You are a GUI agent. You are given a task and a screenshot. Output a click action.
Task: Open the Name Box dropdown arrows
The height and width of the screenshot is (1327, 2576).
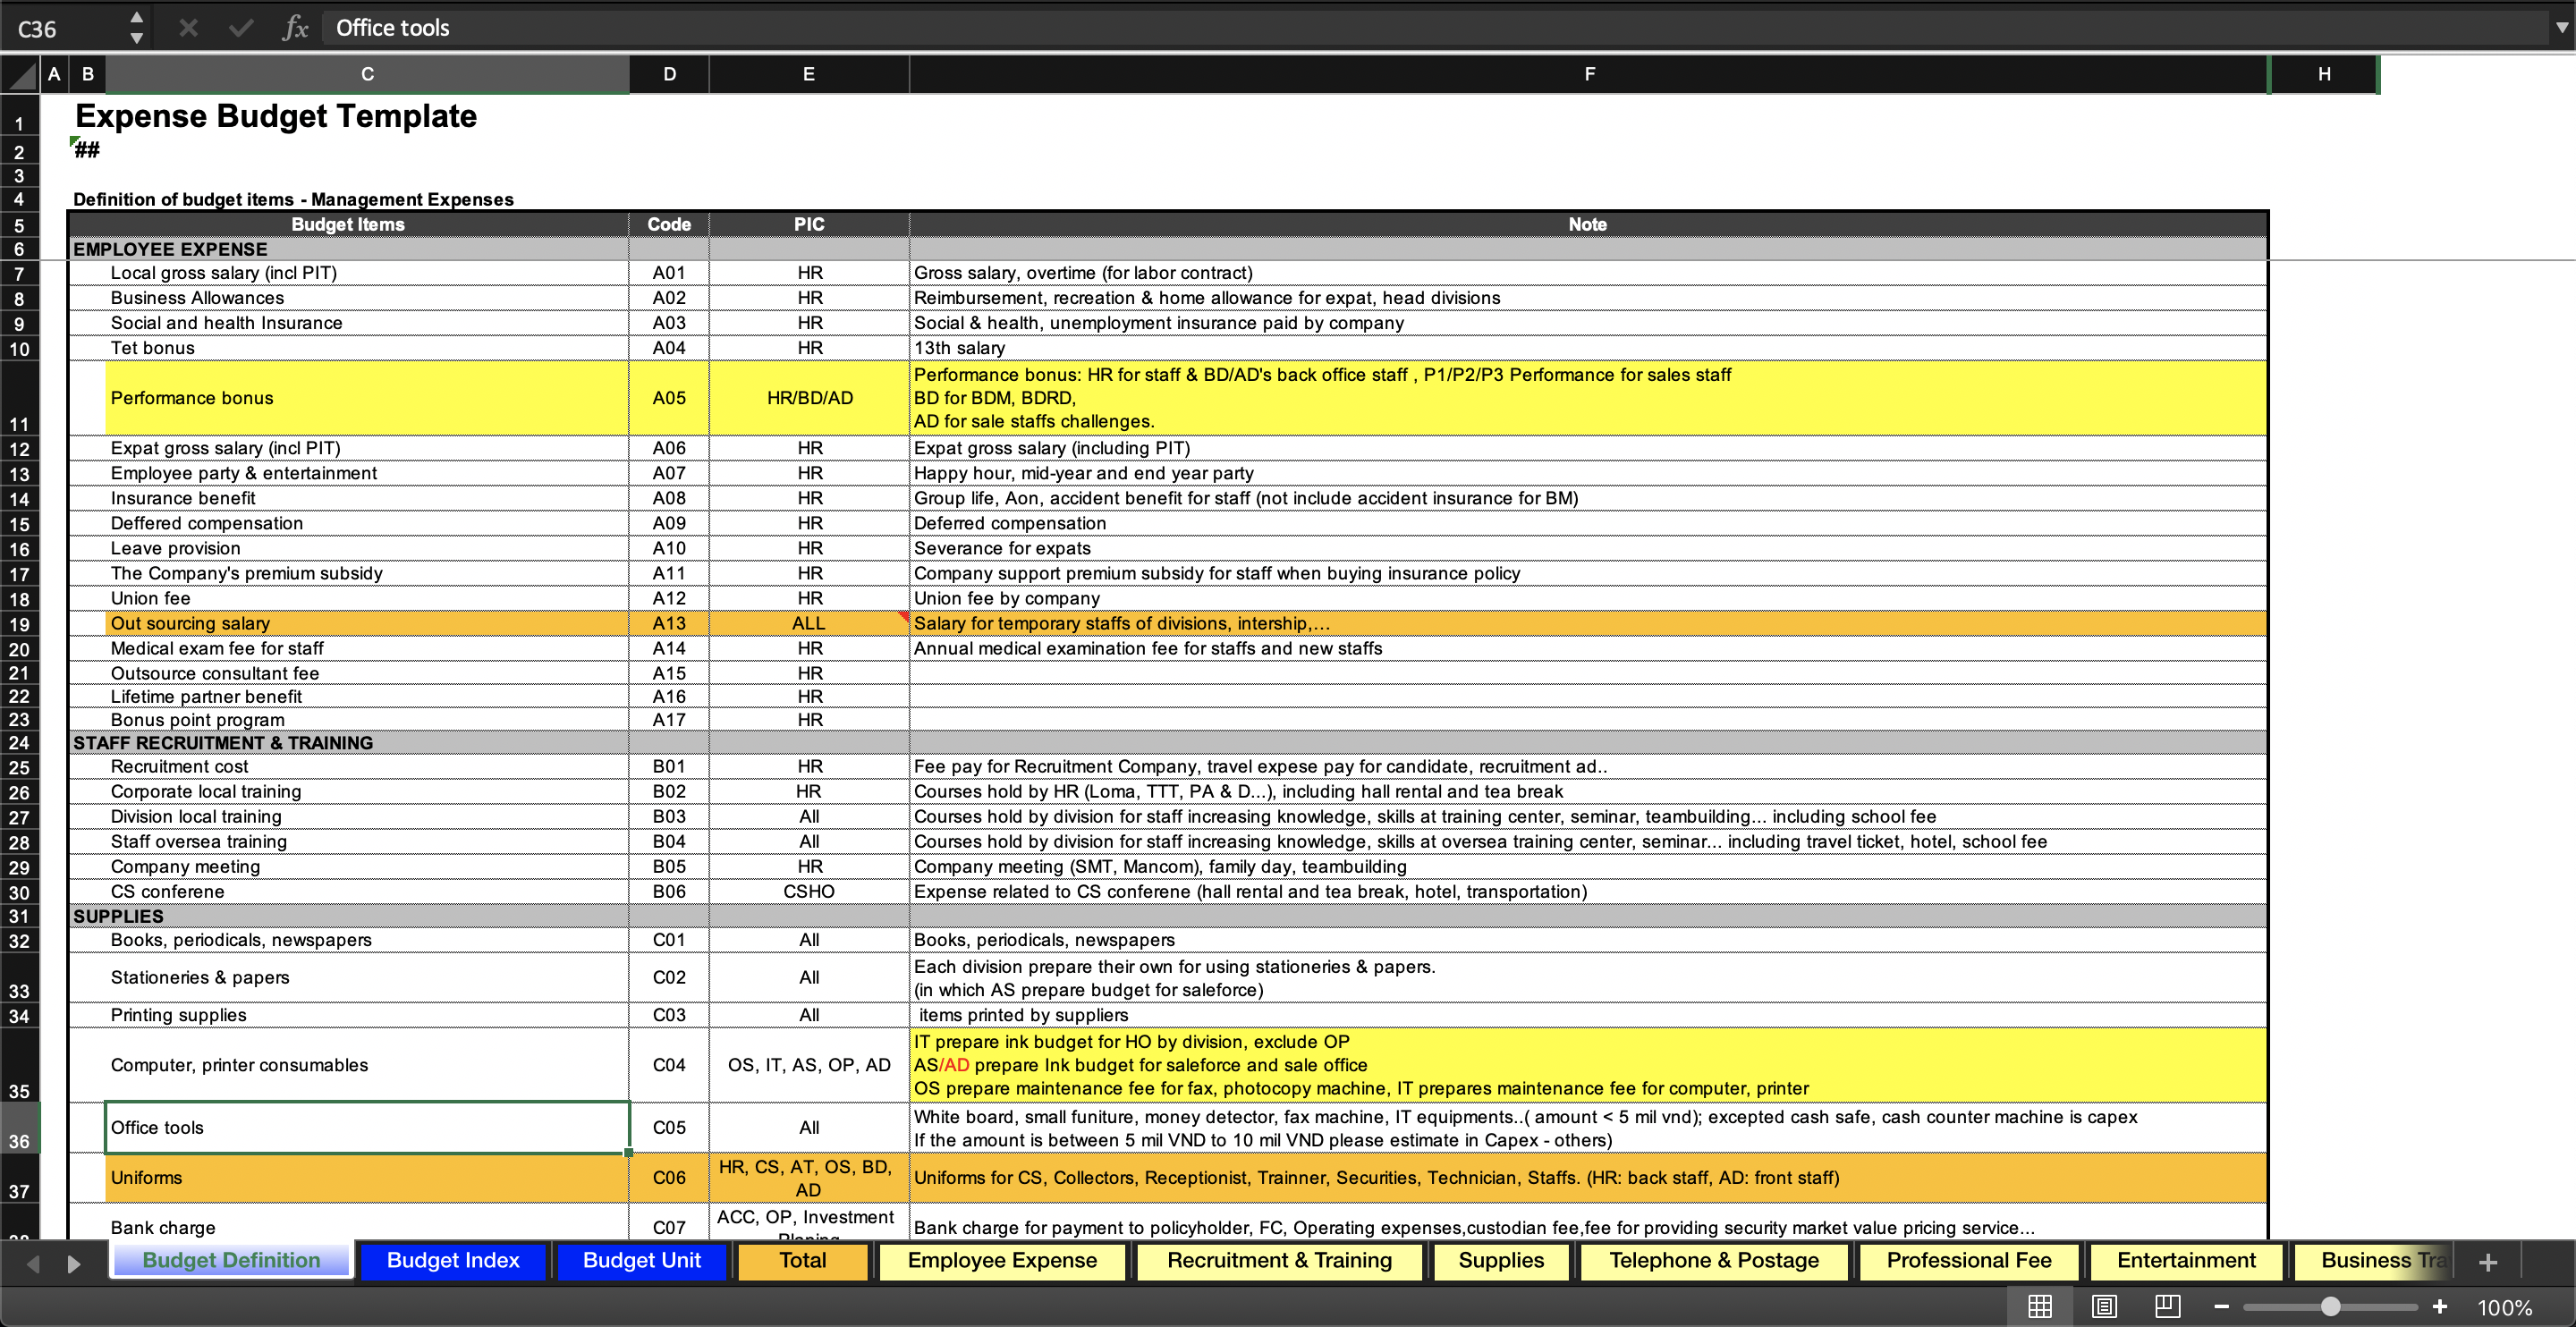tap(137, 28)
